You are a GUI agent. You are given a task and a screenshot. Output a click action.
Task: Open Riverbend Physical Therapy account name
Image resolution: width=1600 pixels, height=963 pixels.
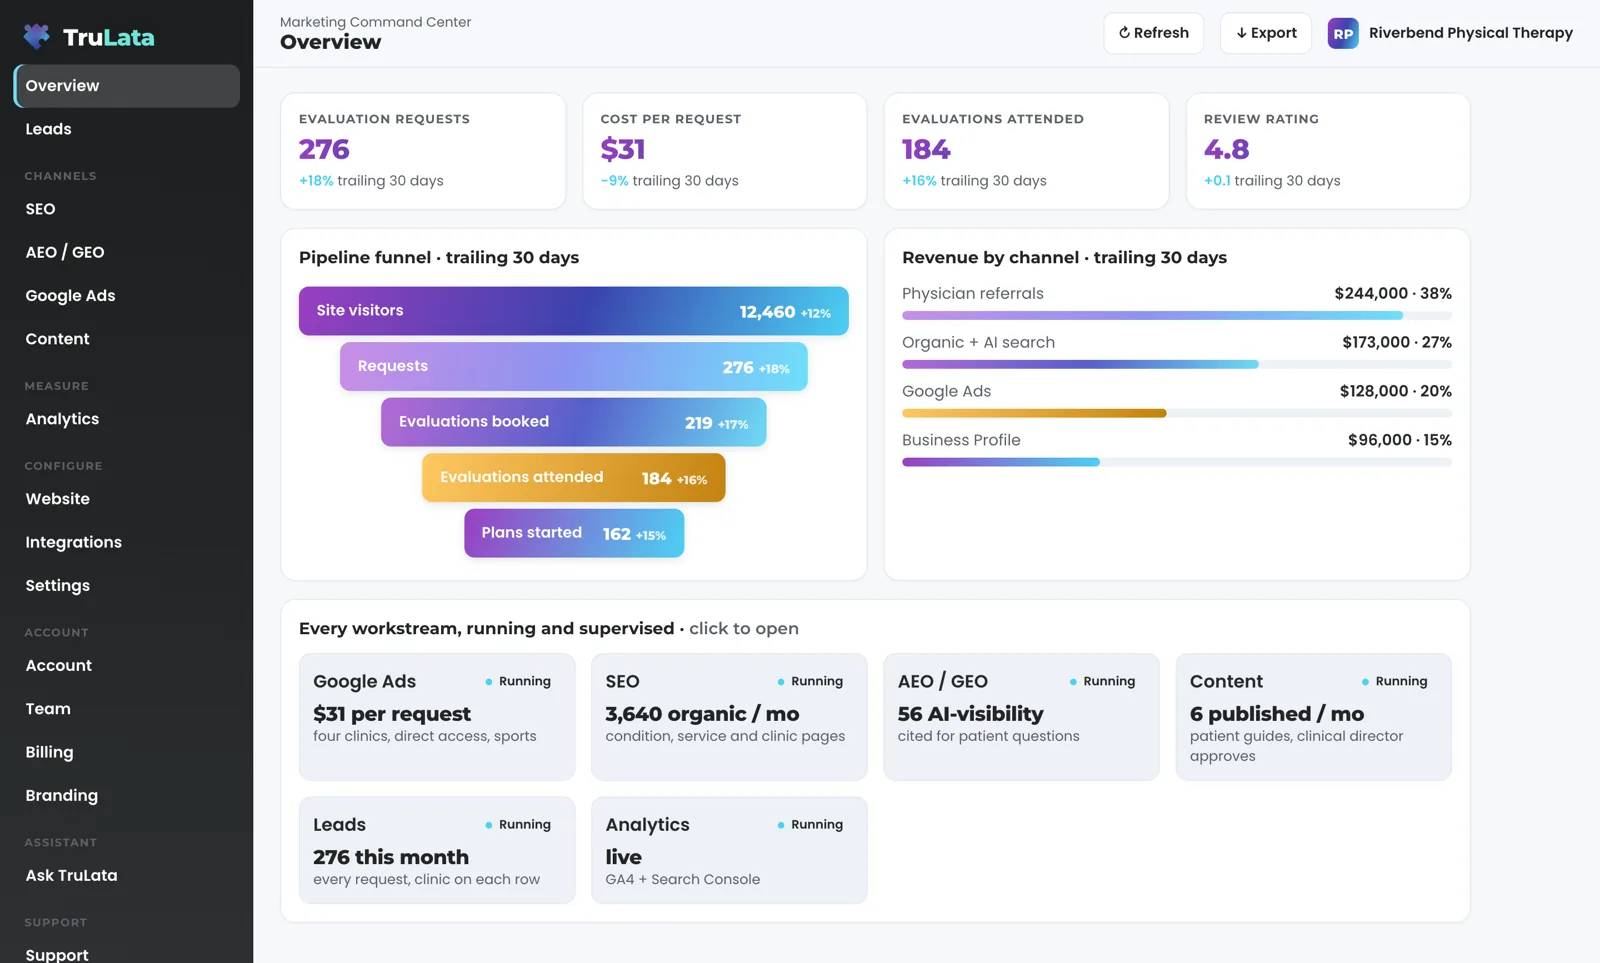[1470, 33]
